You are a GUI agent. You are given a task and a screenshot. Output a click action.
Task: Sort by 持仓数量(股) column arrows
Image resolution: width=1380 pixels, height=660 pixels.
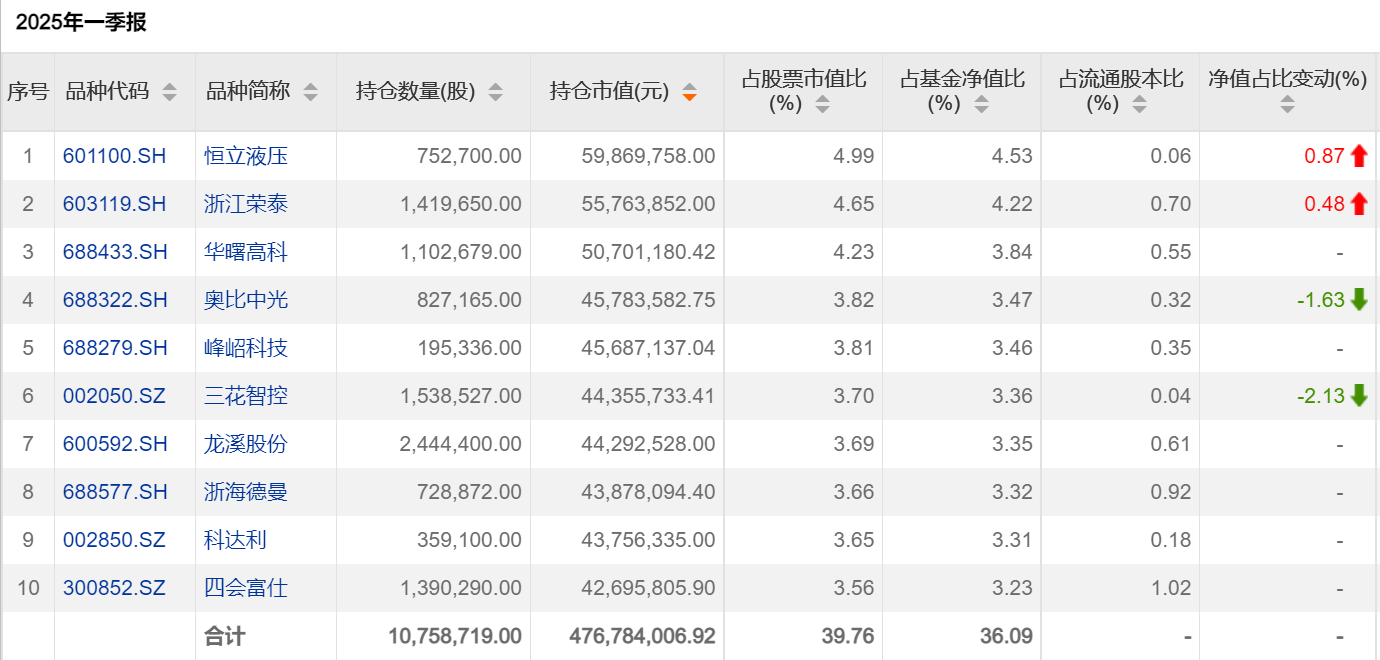point(495,92)
